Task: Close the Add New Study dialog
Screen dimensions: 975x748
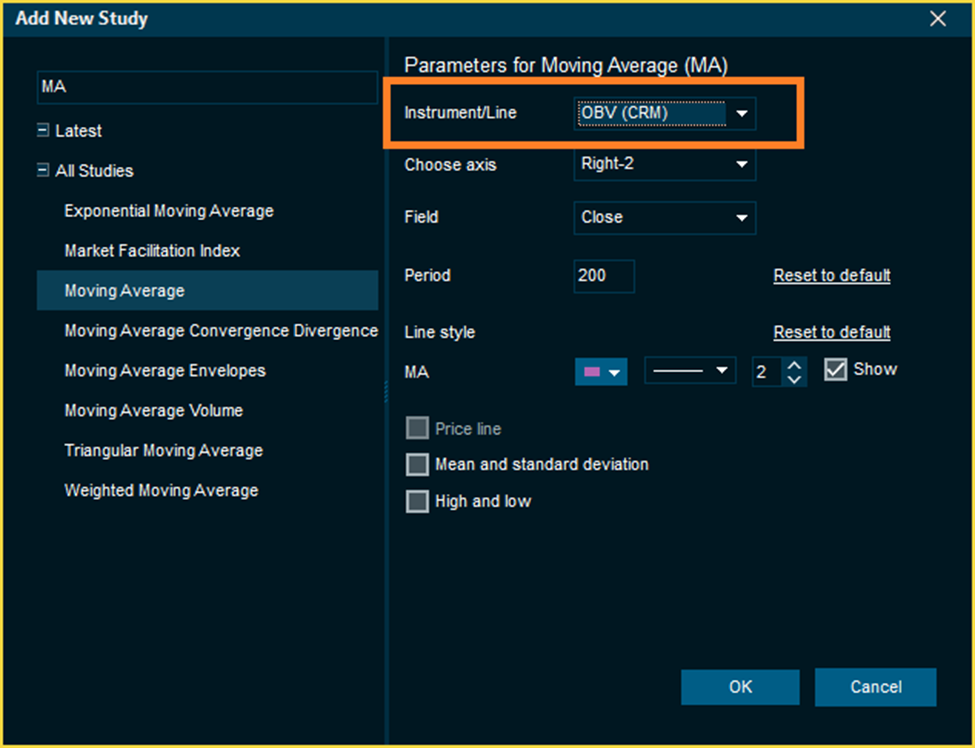Action: point(937,19)
